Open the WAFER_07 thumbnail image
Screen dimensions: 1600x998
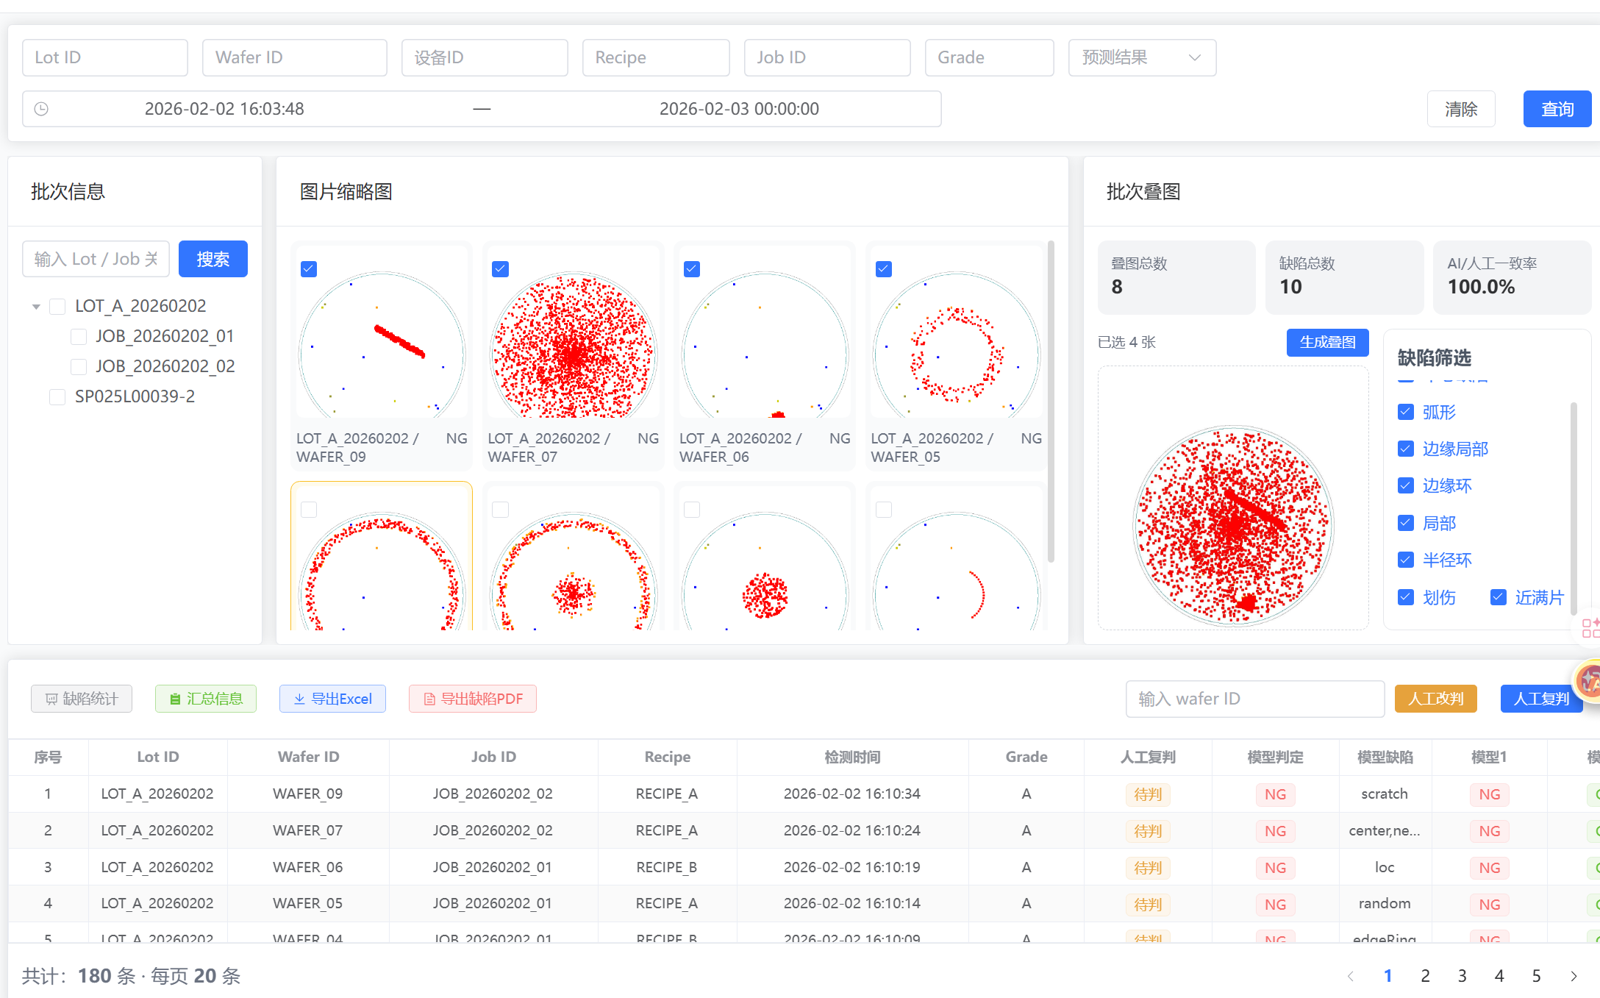pos(573,346)
